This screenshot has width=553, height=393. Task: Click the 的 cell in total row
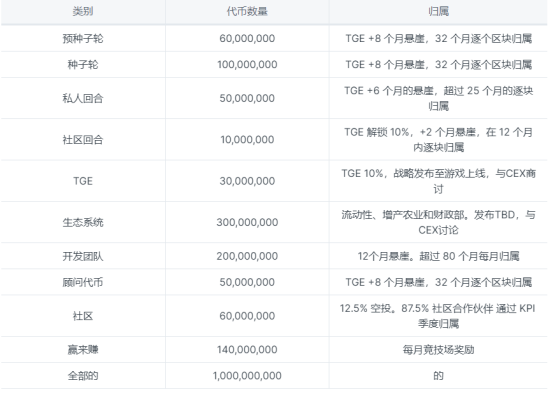tap(439, 376)
